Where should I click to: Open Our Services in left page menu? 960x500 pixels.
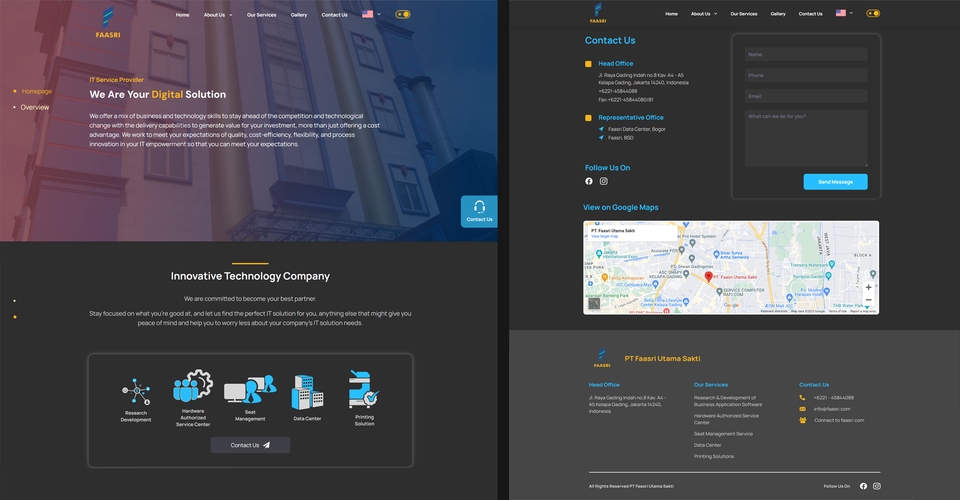click(x=261, y=15)
